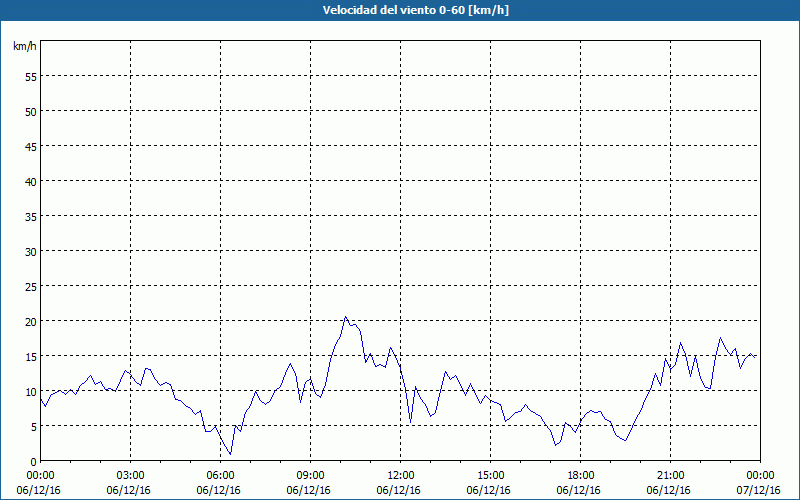This screenshot has height=500, width=800.
Task: Click the 0 label on the y-axis
Action: click(x=34, y=462)
